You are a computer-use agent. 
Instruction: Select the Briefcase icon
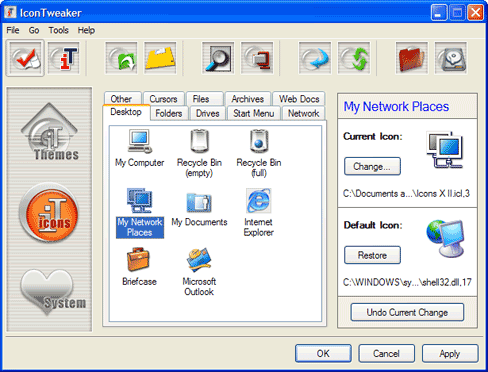click(x=139, y=267)
